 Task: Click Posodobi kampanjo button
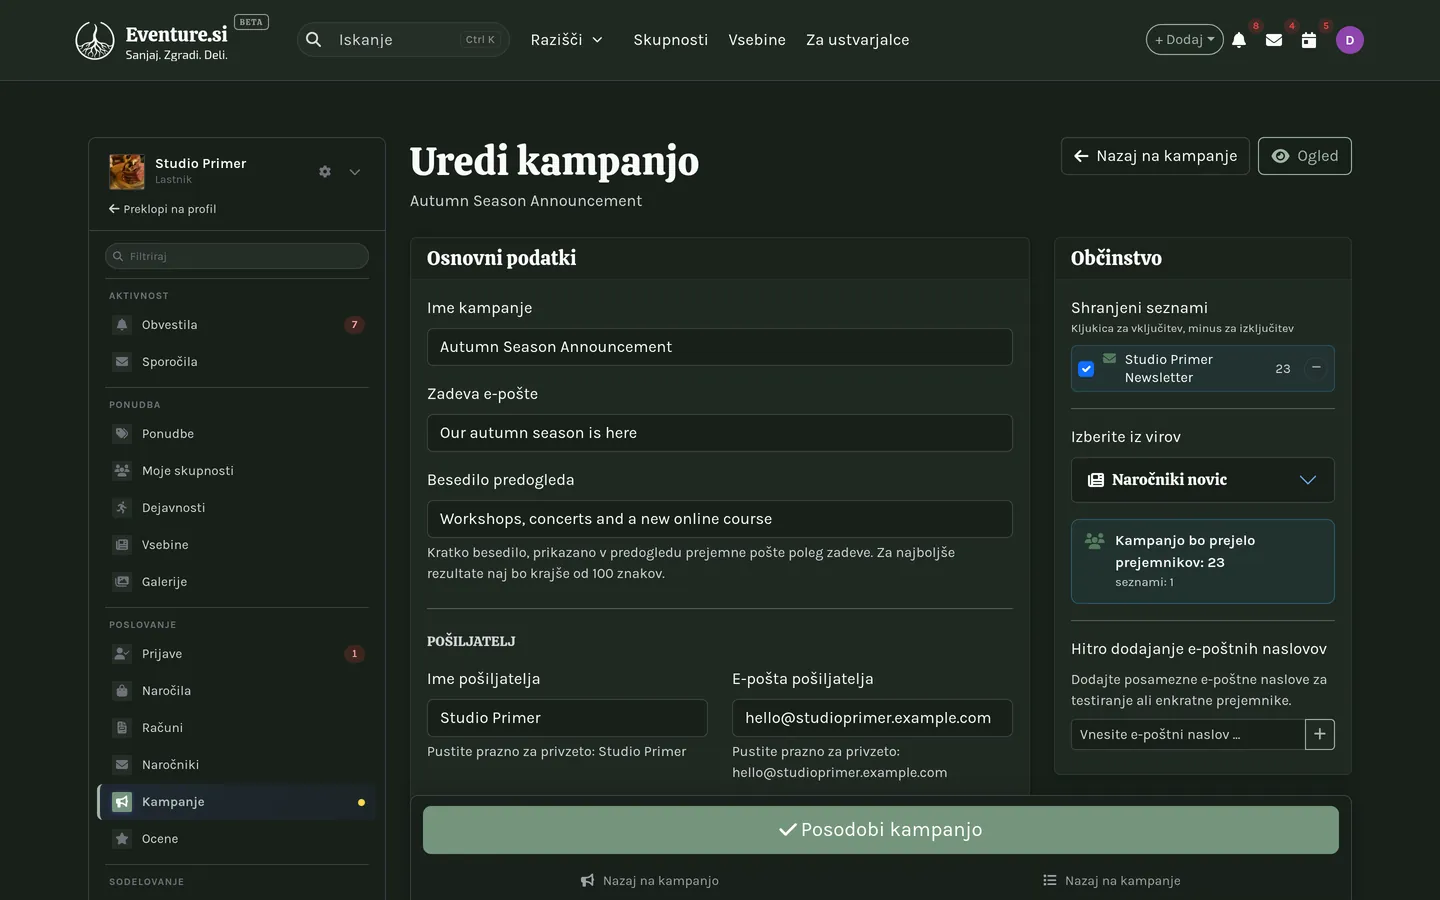pyautogui.click(x=881, y=830)
